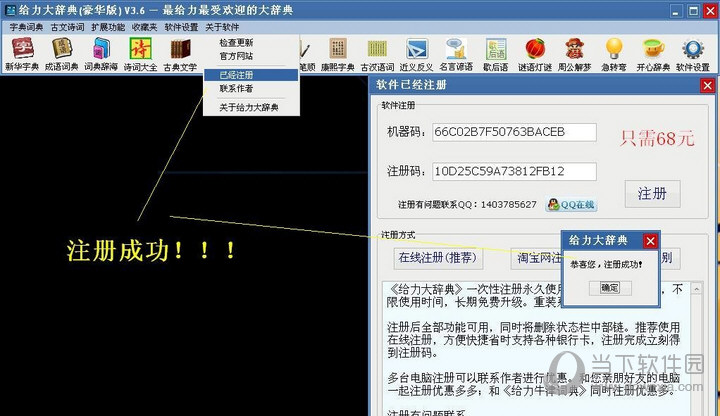
Task: Open the 古汉语词 toolbar icon
Action: click(377, 54)
